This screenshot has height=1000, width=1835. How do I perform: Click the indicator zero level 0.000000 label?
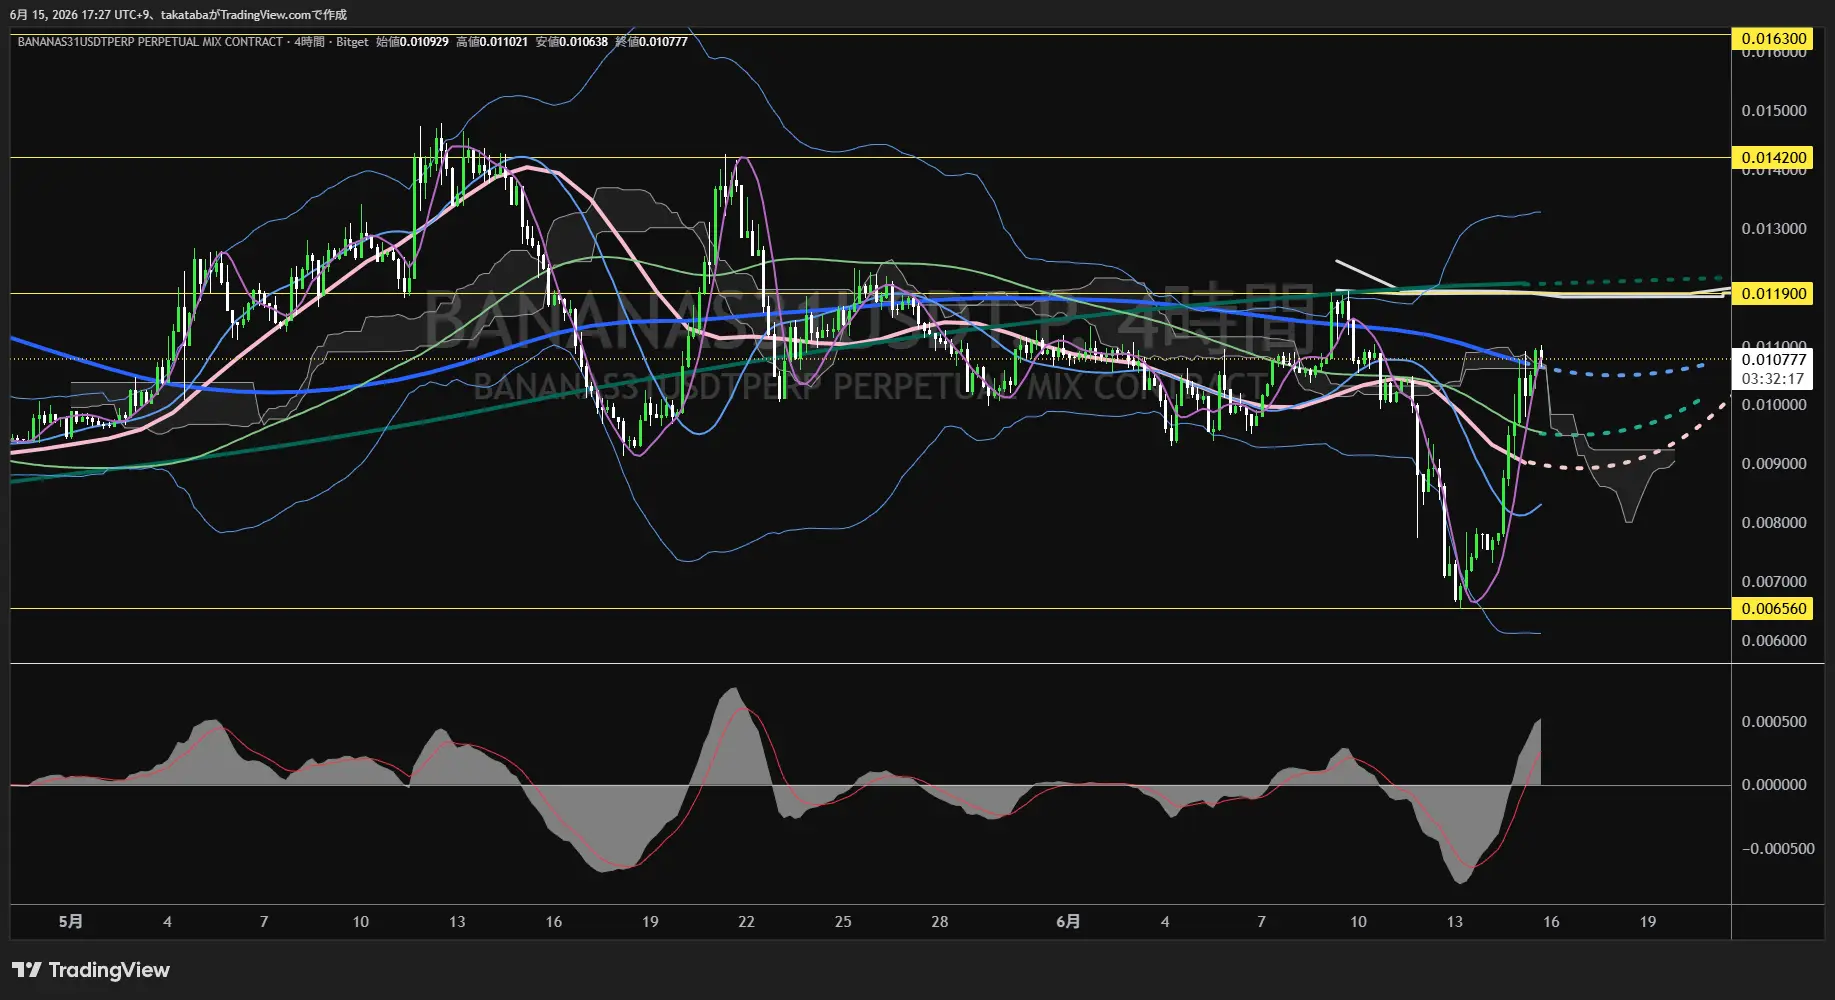point(1774,785)
